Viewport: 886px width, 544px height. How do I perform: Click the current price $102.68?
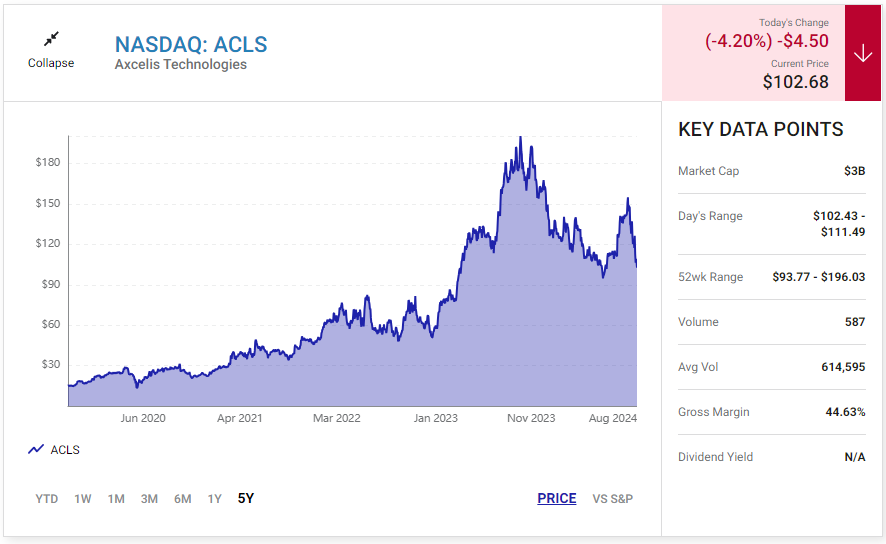coord(795,82)
